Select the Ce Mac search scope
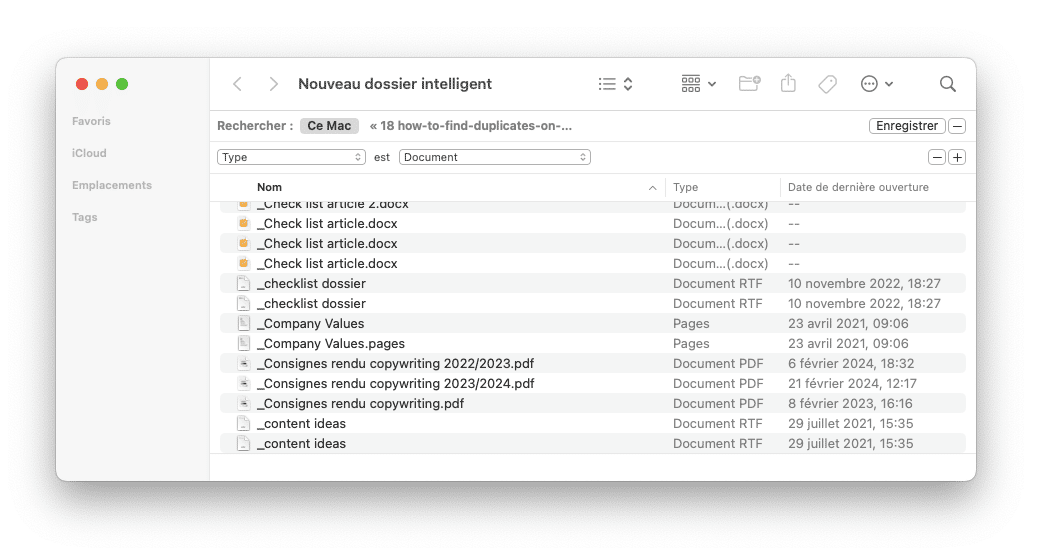Viewport: 1052px width, 558px height. click(329, 126)
